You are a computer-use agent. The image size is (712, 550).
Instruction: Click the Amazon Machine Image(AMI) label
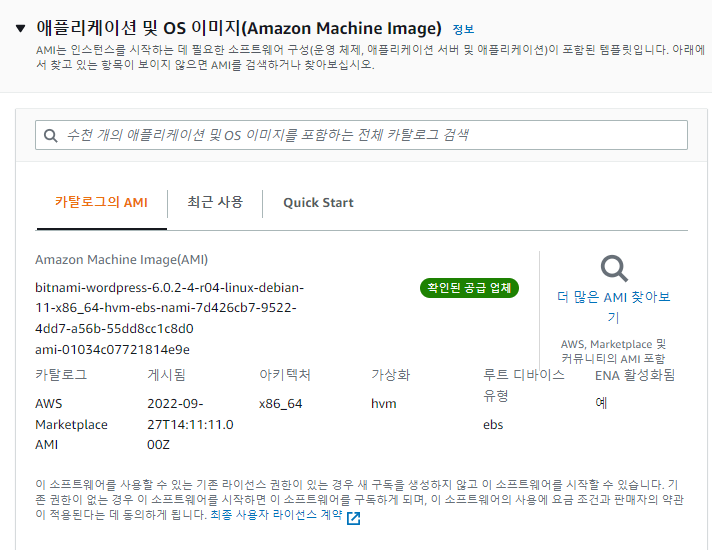coord(121,260)
